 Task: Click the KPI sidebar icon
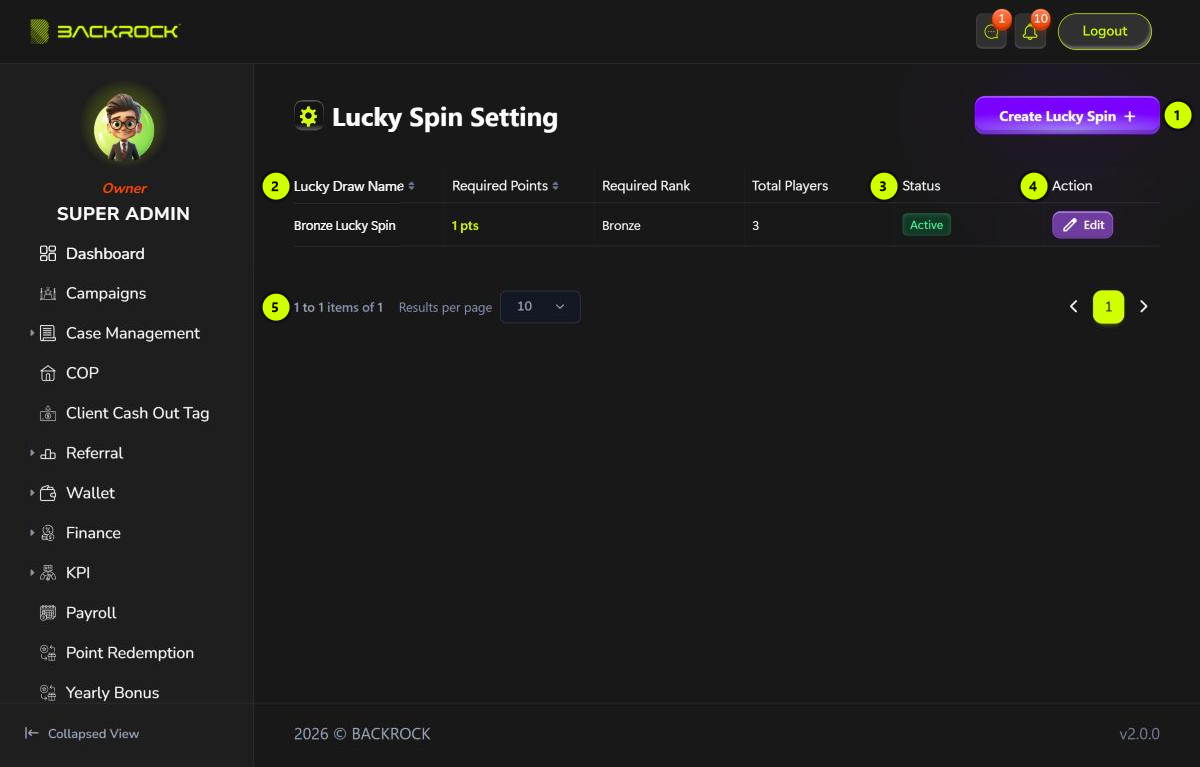pos(48,574)
